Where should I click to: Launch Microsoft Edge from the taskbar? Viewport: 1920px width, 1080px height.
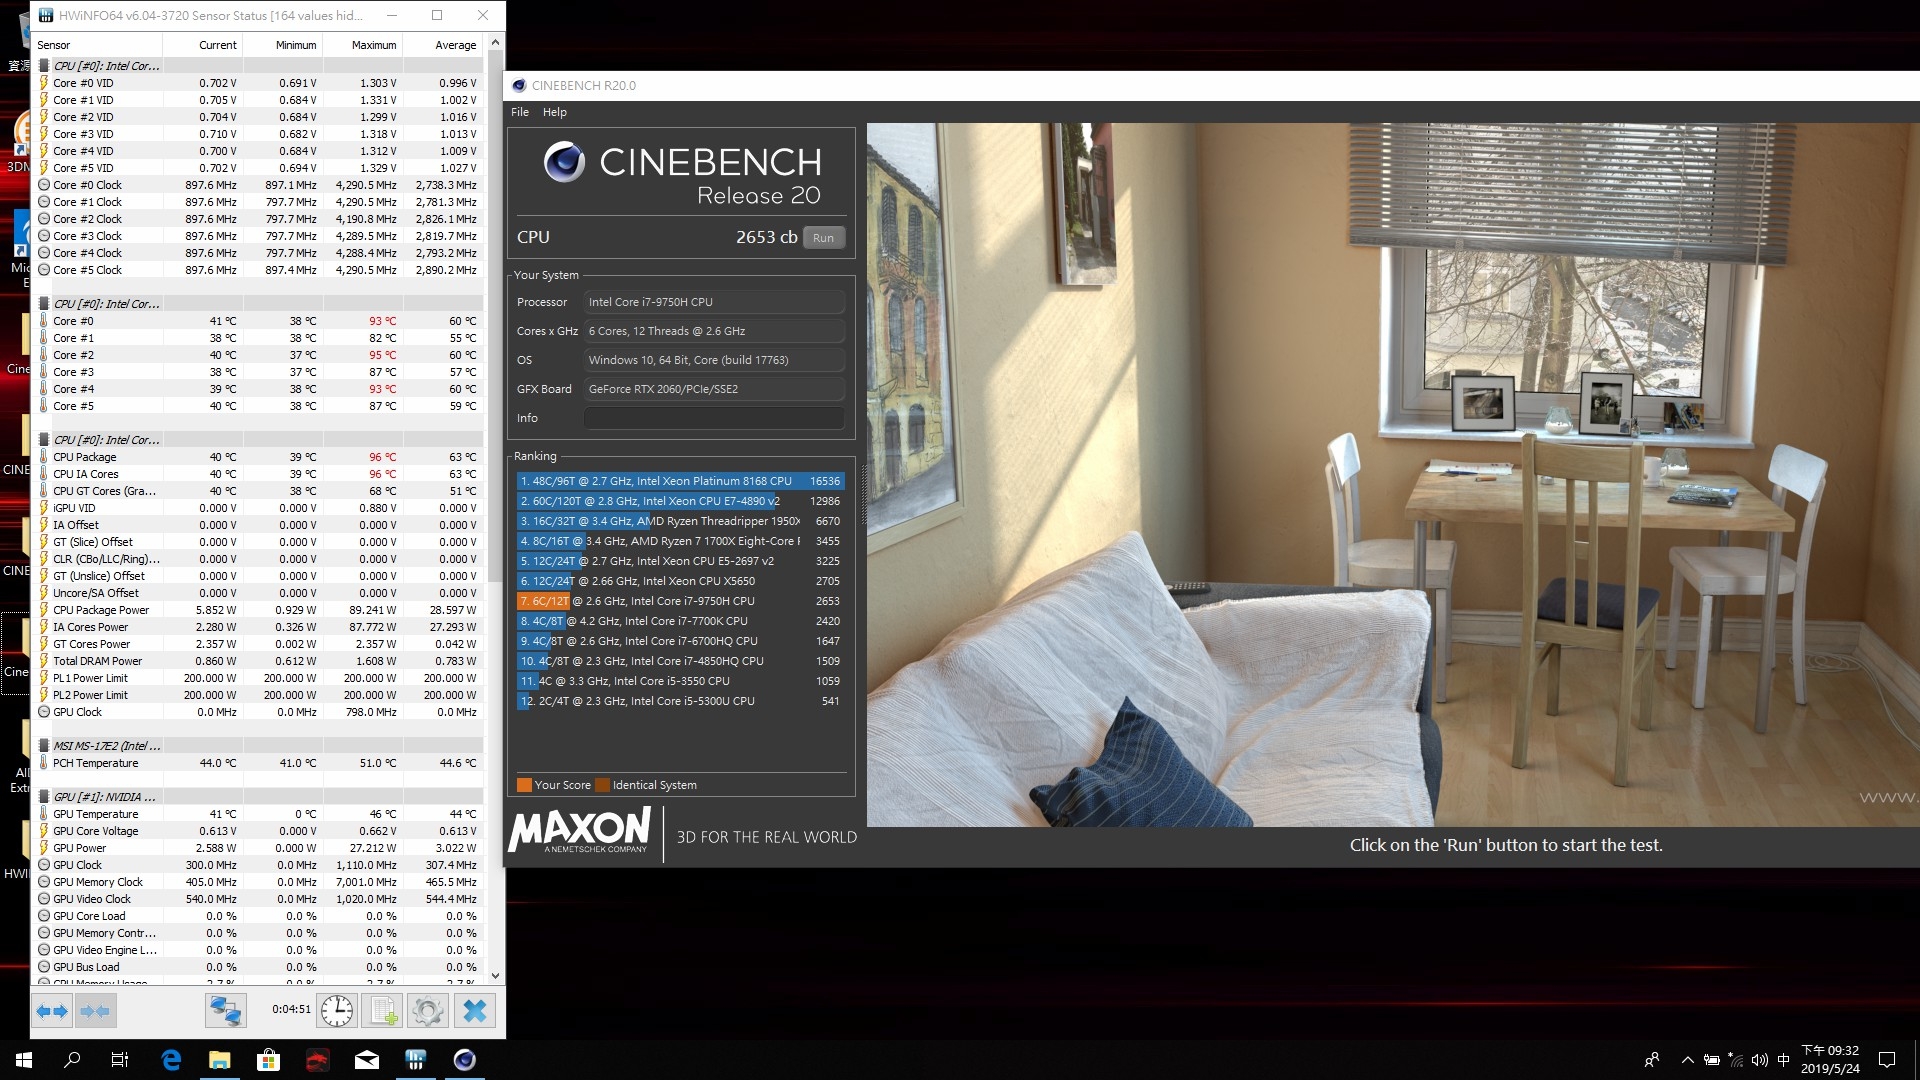171,1060
